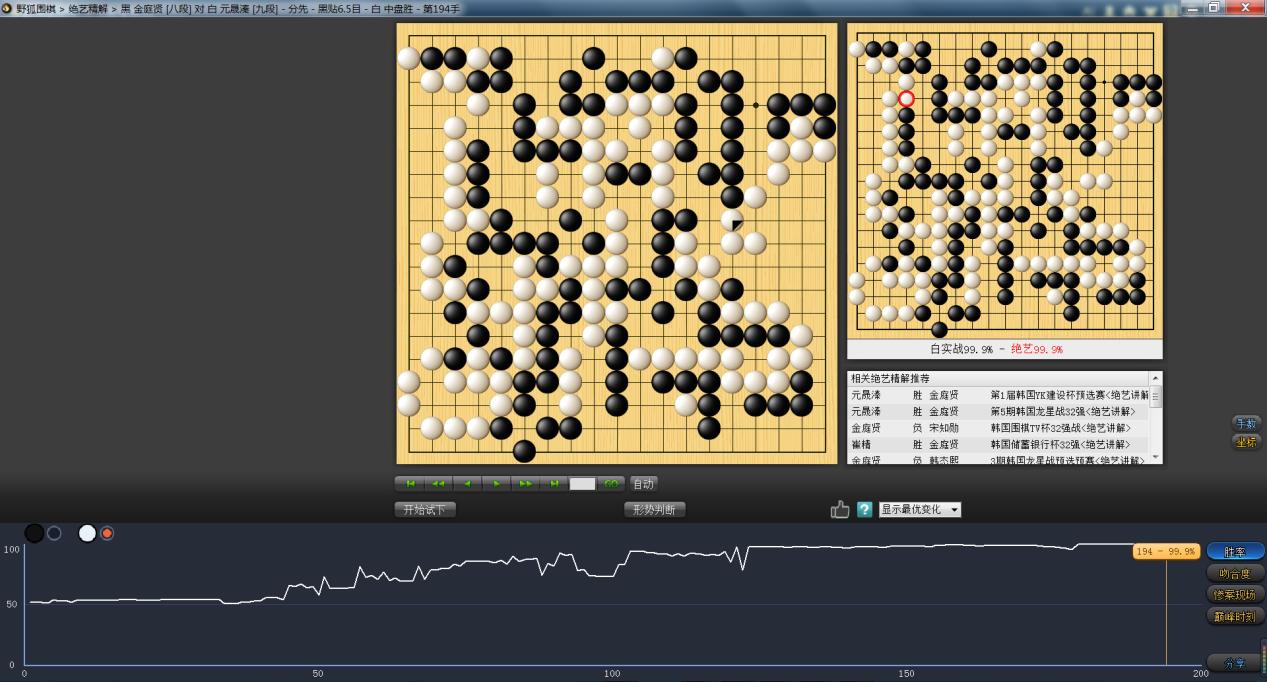Give a thumbs-up to this analysis
The width and height of the screenshot is (1267, 682).
click(840, 509)
